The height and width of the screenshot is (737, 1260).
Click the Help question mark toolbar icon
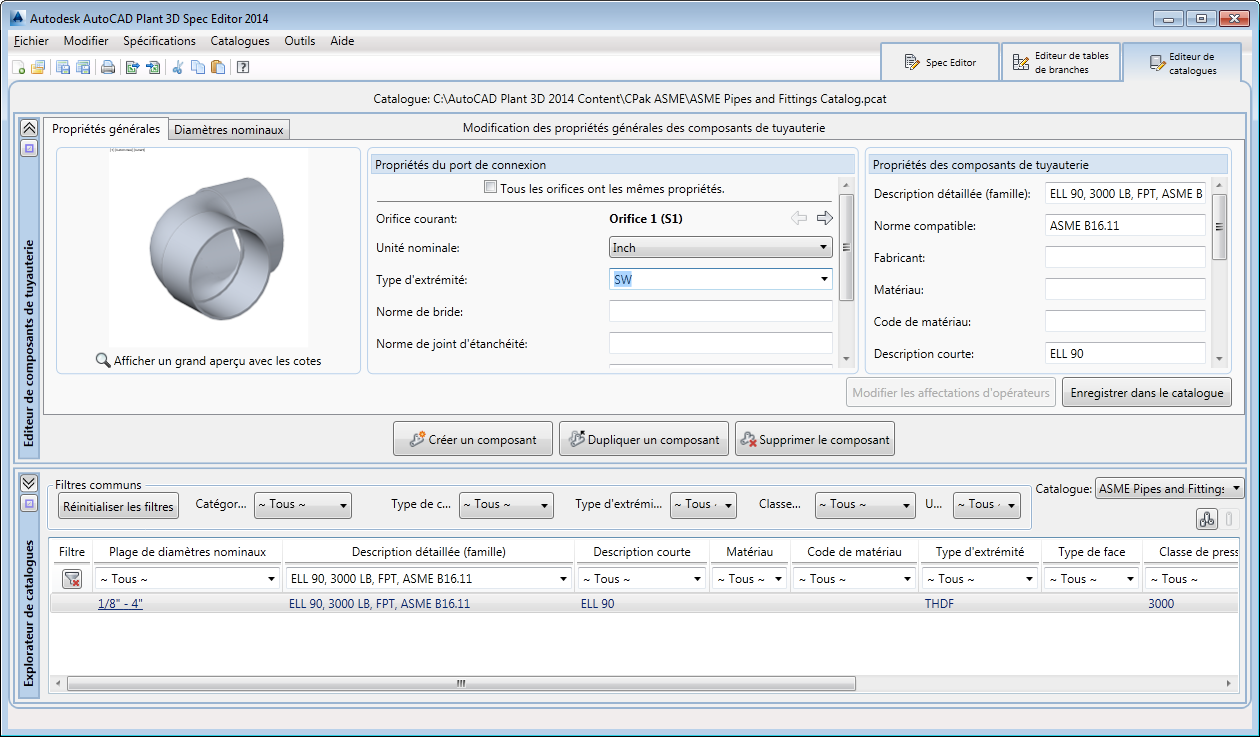click(243, 67)
